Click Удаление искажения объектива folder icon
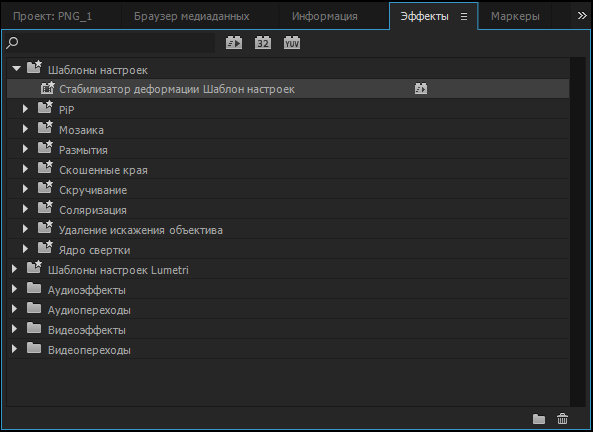Viewport: 593px width, 432px height. click(45, 227)
